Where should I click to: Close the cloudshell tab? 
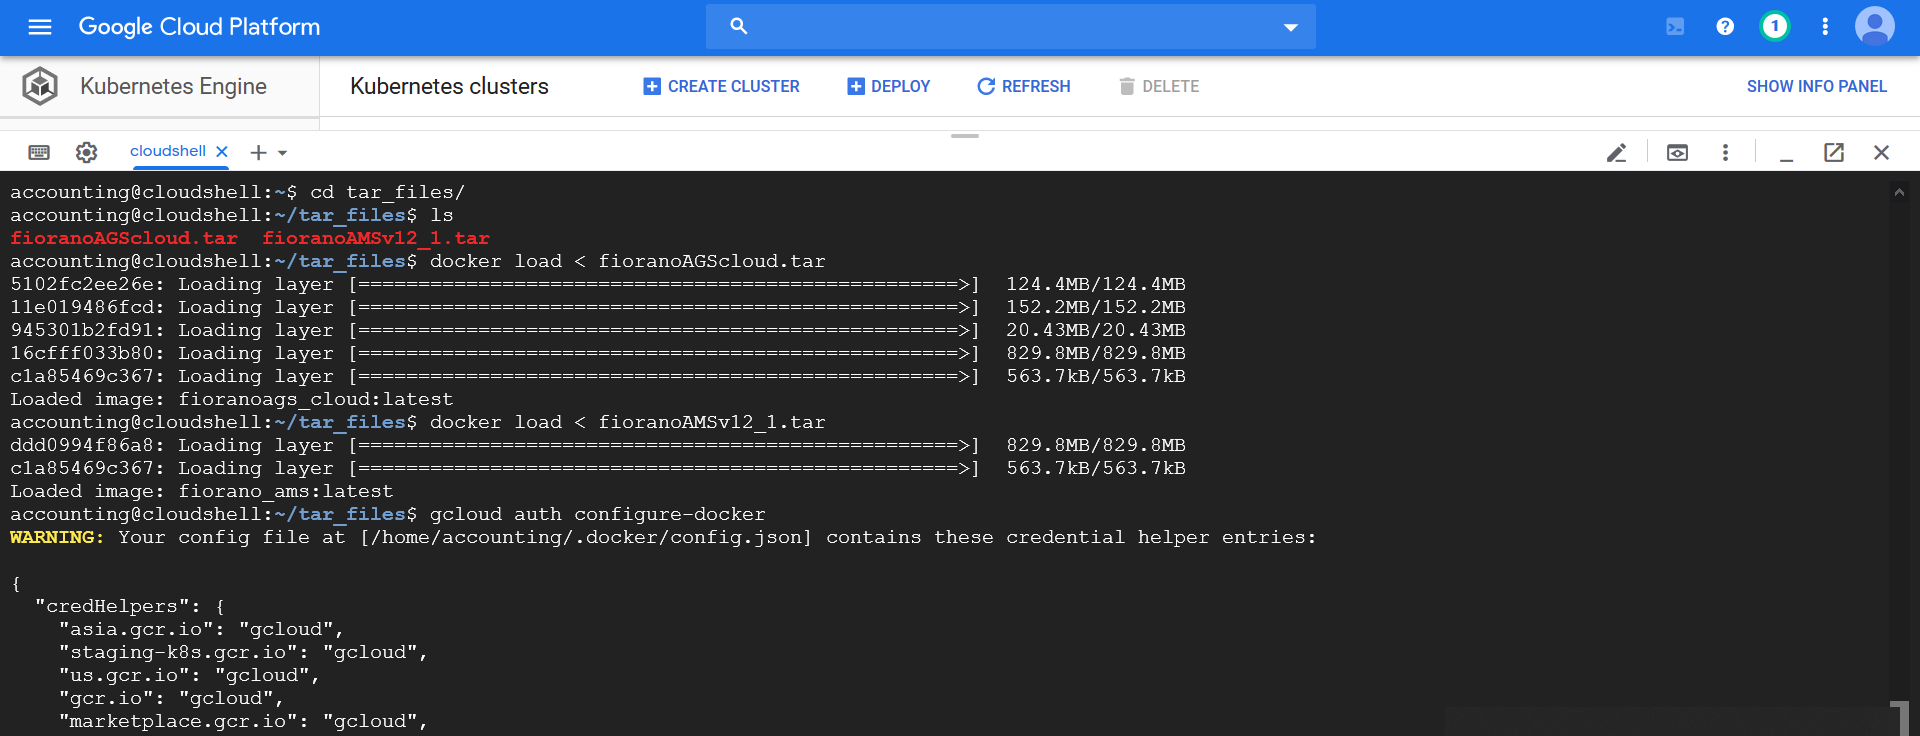click(222, 152)
